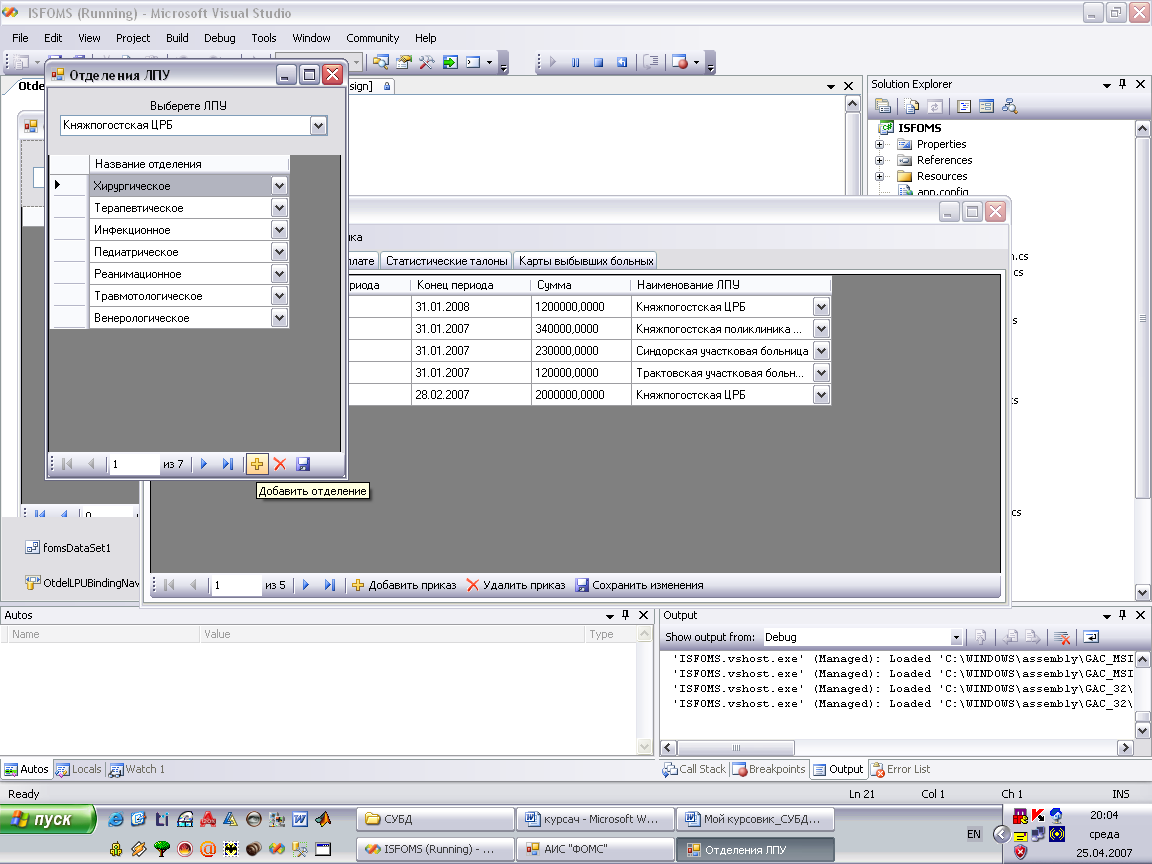This screenshot has height=864, width=1152.
Task: Click the floppy save icon in Отделения ЛПУ
Action: (303, 464)
